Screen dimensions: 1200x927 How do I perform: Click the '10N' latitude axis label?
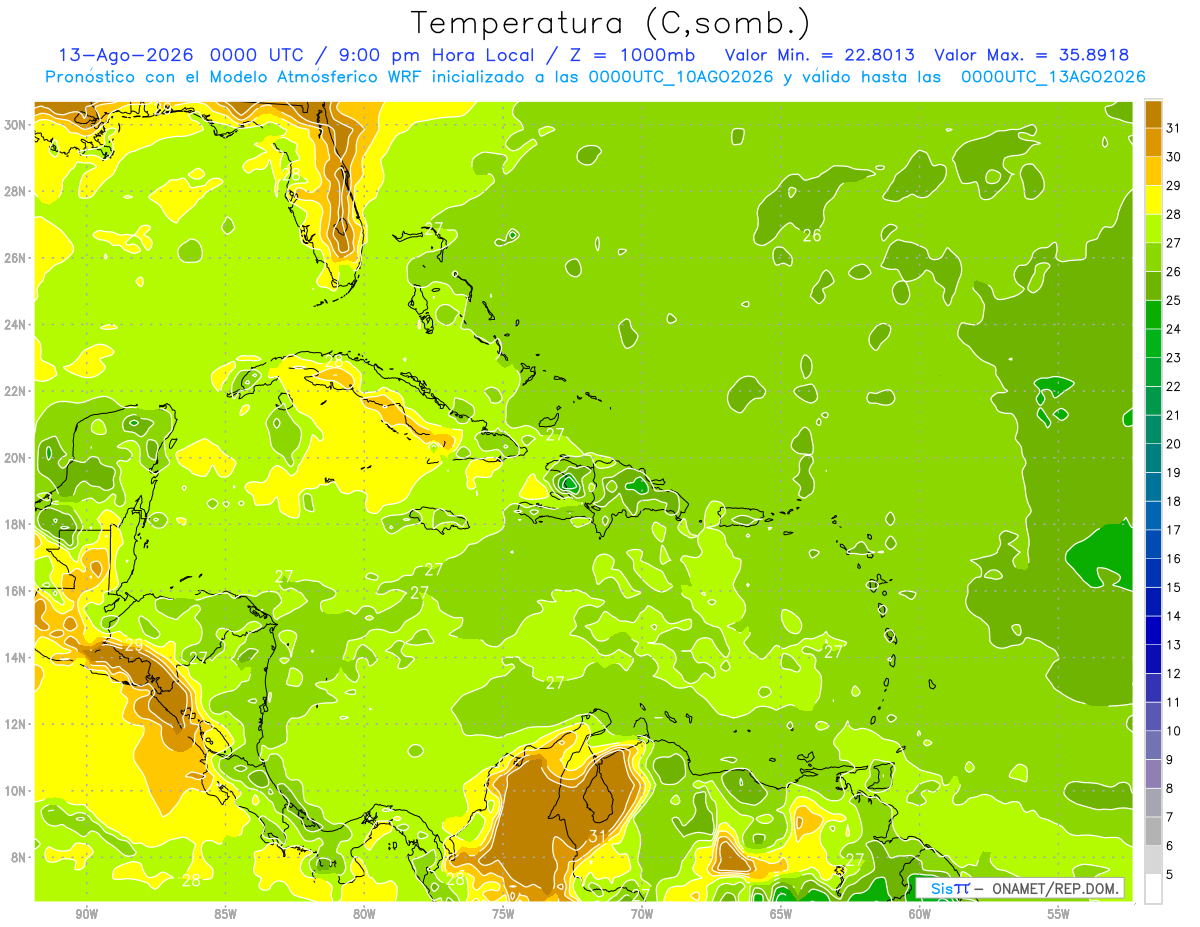click(15, 791)
